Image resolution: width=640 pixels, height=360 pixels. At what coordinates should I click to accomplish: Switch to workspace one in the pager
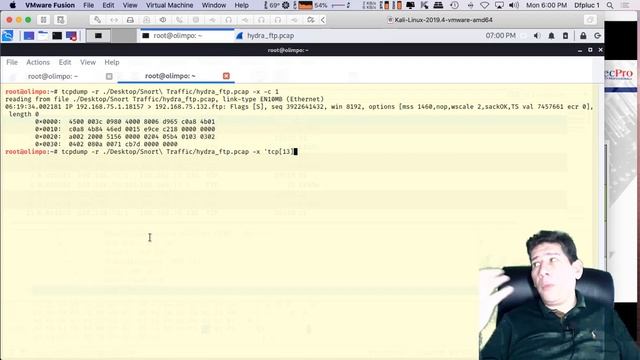tap(98, 36)
